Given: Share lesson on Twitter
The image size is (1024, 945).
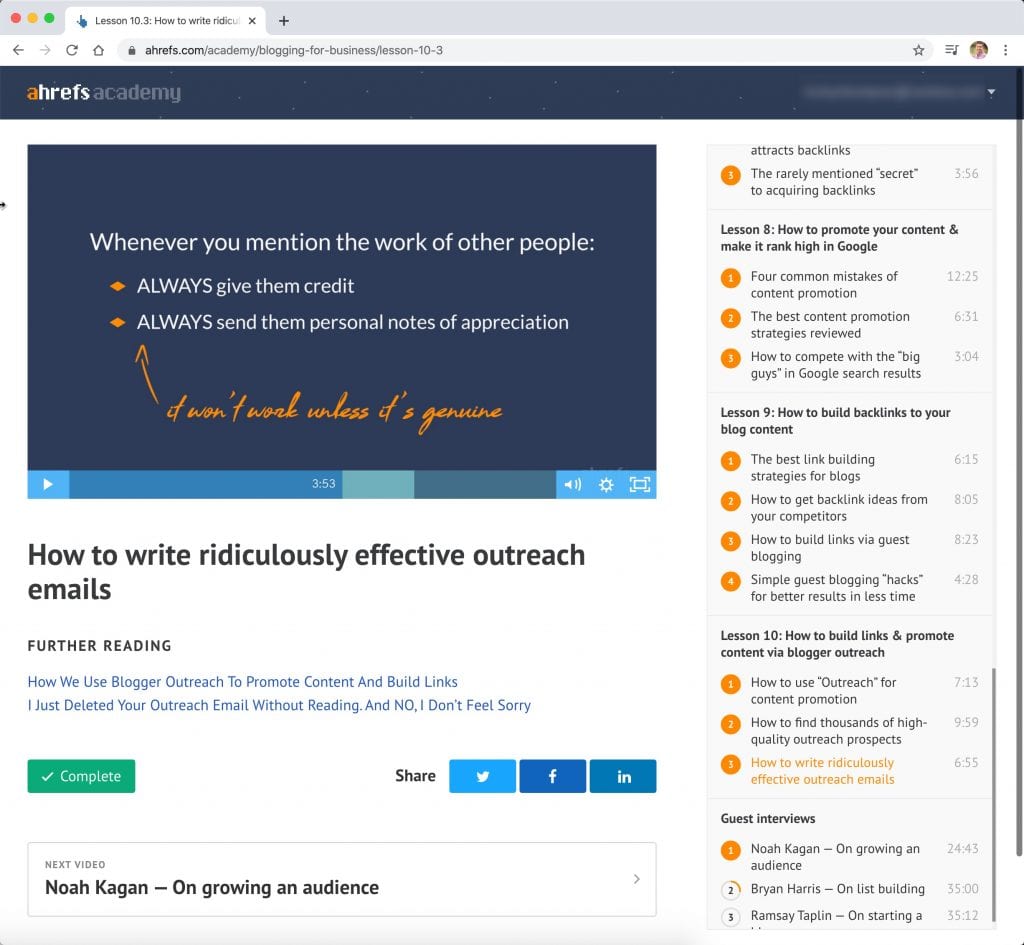Looking at the screenshot, I should tap(482, 776).
